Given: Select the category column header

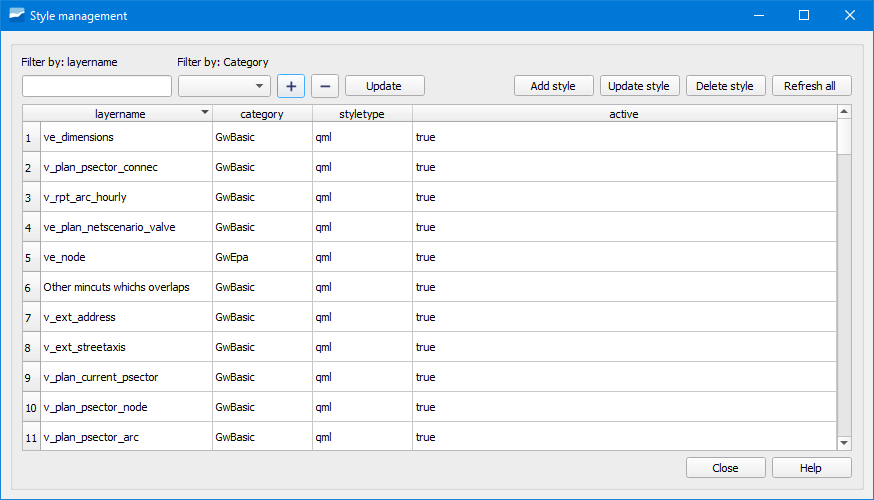Looking at the screenshot, I should (x=262, y=114).
